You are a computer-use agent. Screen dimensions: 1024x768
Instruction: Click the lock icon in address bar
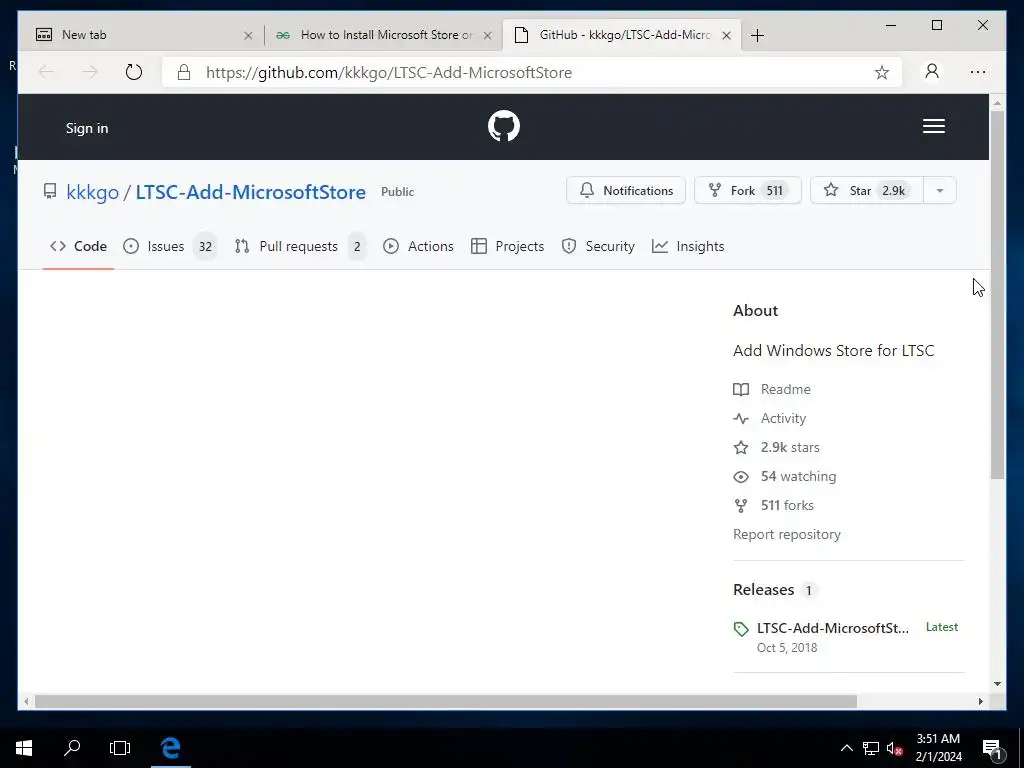click(184, 72)
